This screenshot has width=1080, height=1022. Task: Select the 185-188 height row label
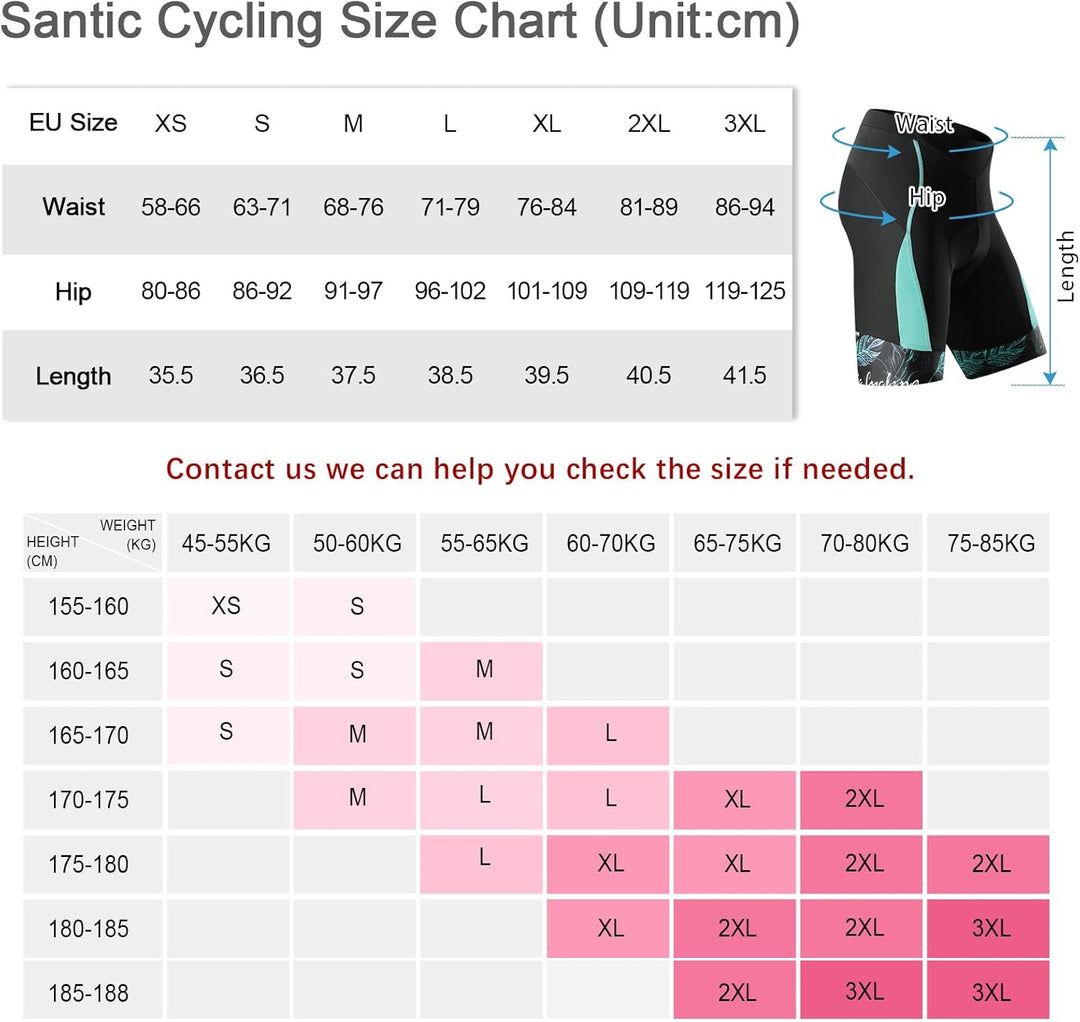89,993
